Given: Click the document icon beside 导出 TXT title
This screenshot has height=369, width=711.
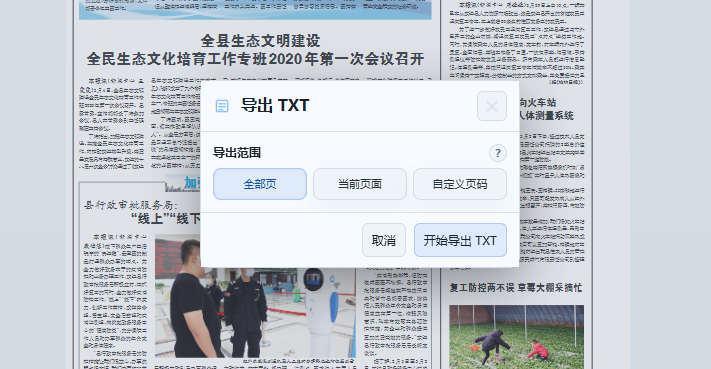Looking at the screenshot, I should [222, 106].
